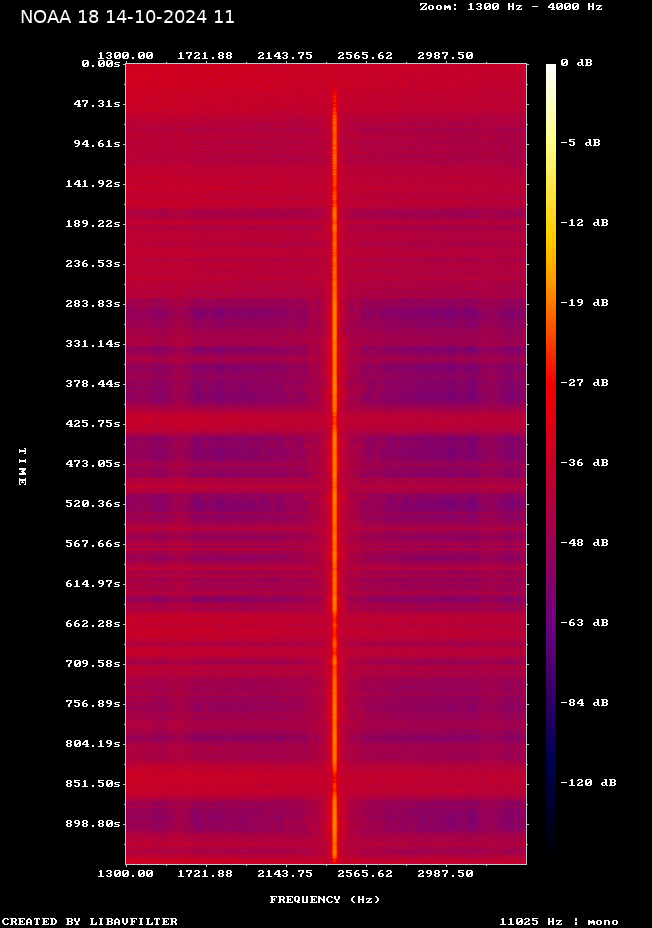The width and height of the screenshot is (652, 928).
Task: Click the -120 dB color scale label
Action: (x=587, y=782)
